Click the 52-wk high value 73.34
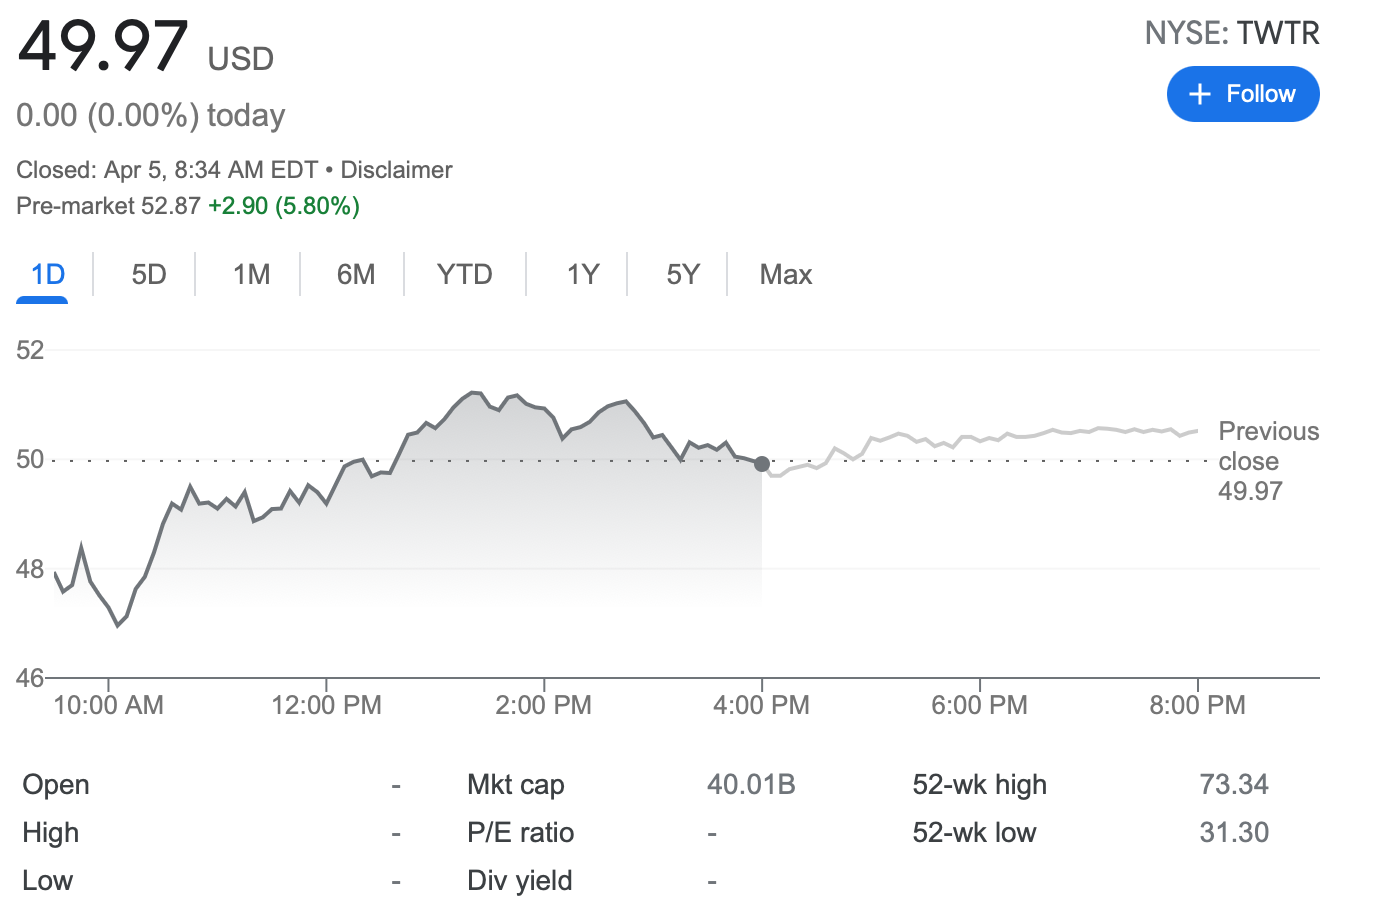1398x922 pixels. point(1234,785)
